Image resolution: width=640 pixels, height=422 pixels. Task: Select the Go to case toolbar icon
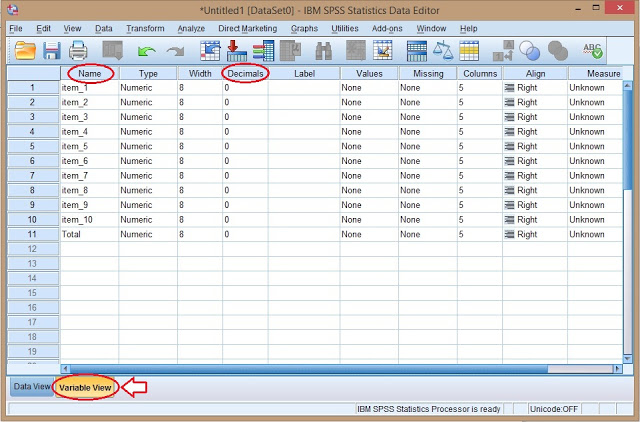(x=210, y=51)
